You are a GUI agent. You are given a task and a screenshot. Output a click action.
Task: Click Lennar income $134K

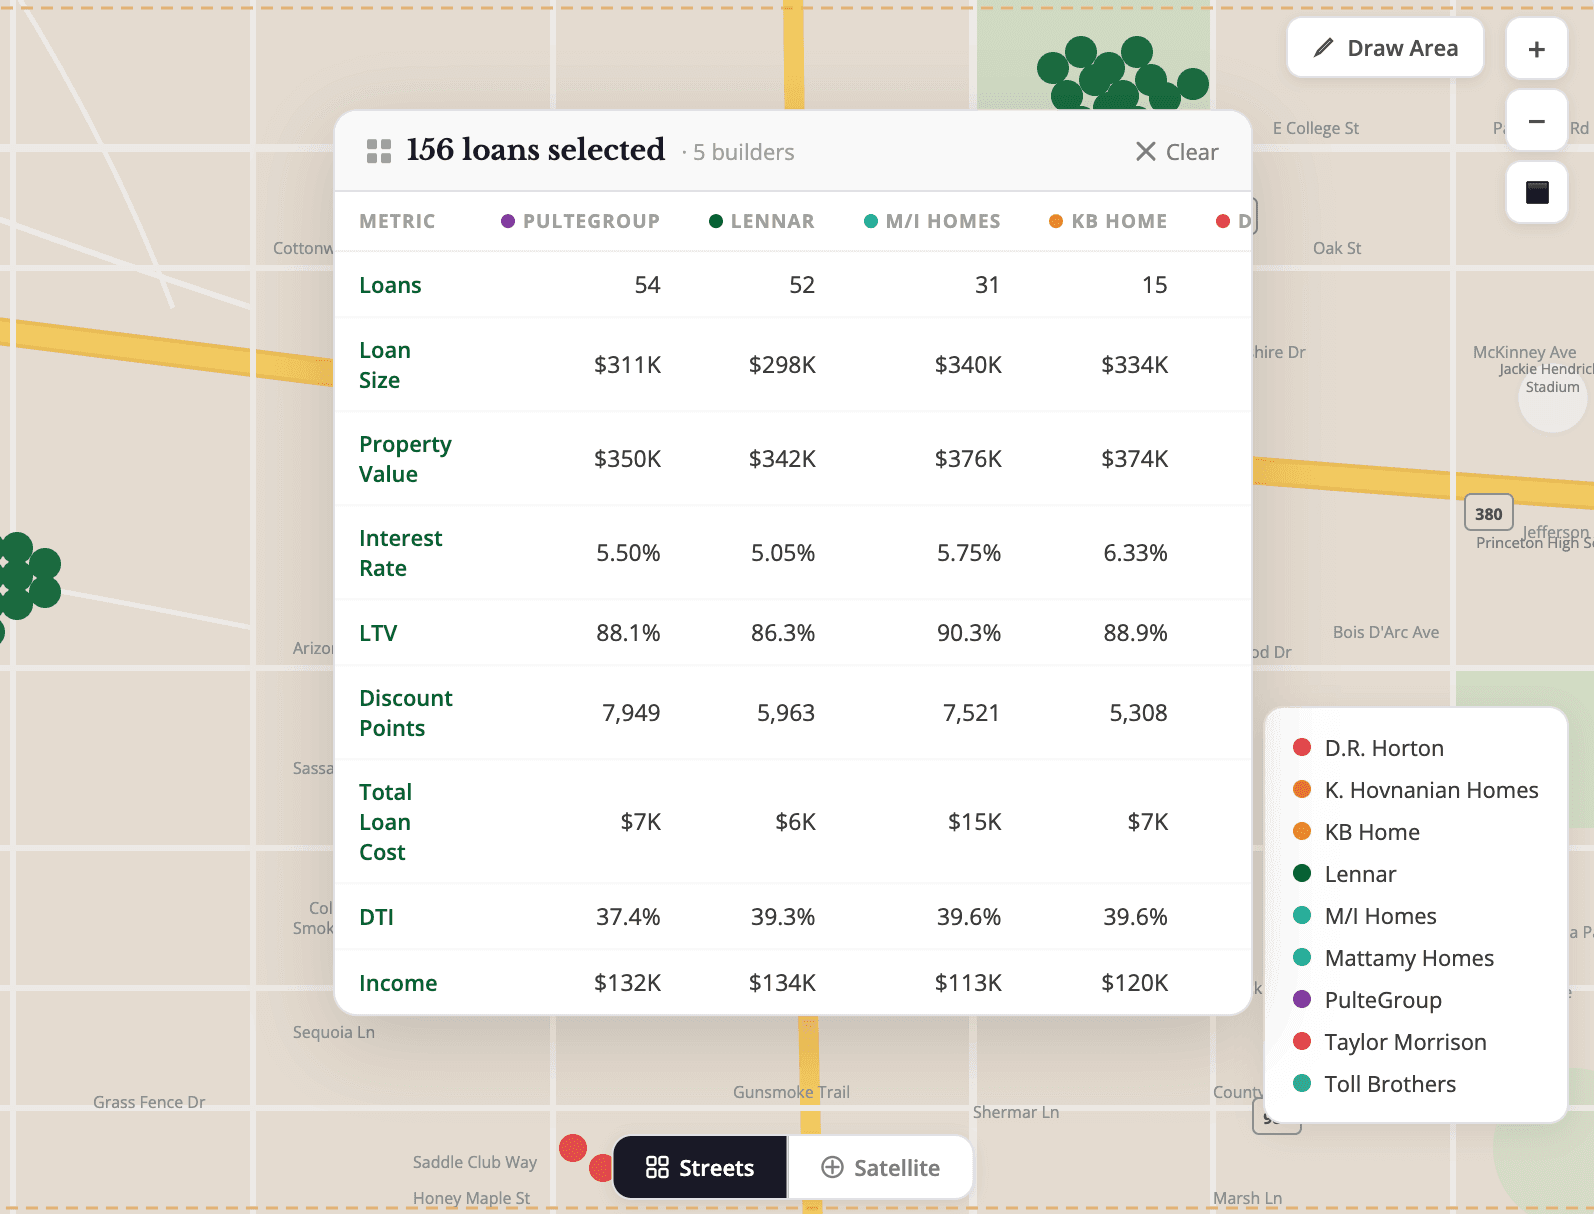782,983
